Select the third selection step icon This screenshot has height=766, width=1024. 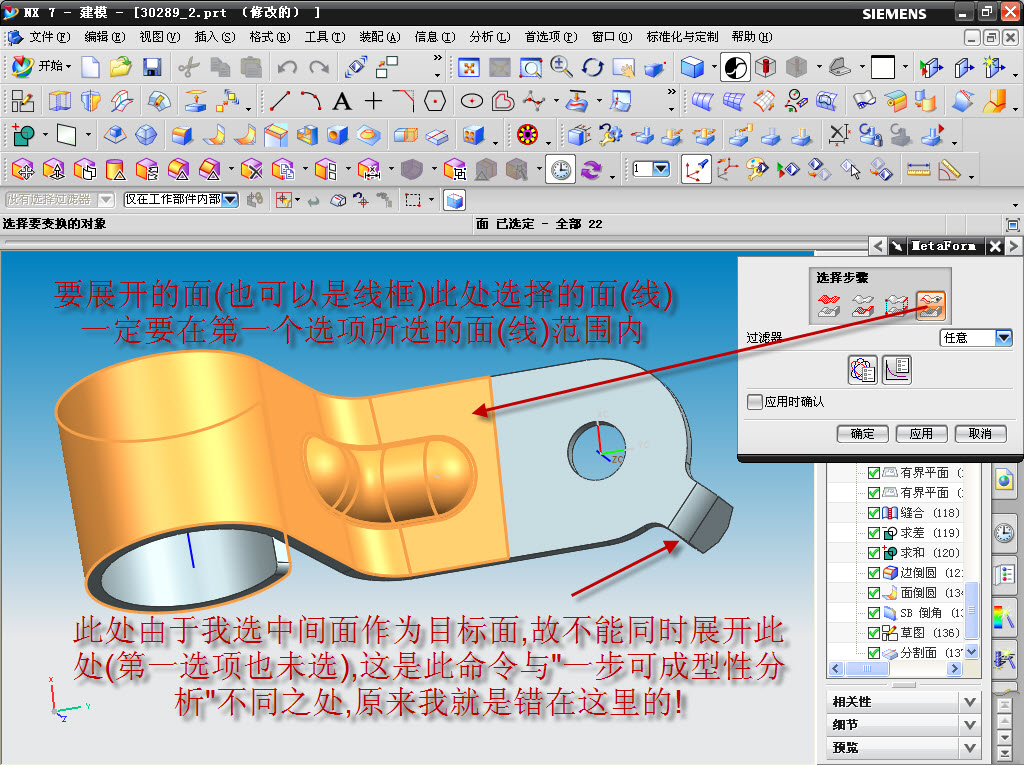tap(897, 305)
